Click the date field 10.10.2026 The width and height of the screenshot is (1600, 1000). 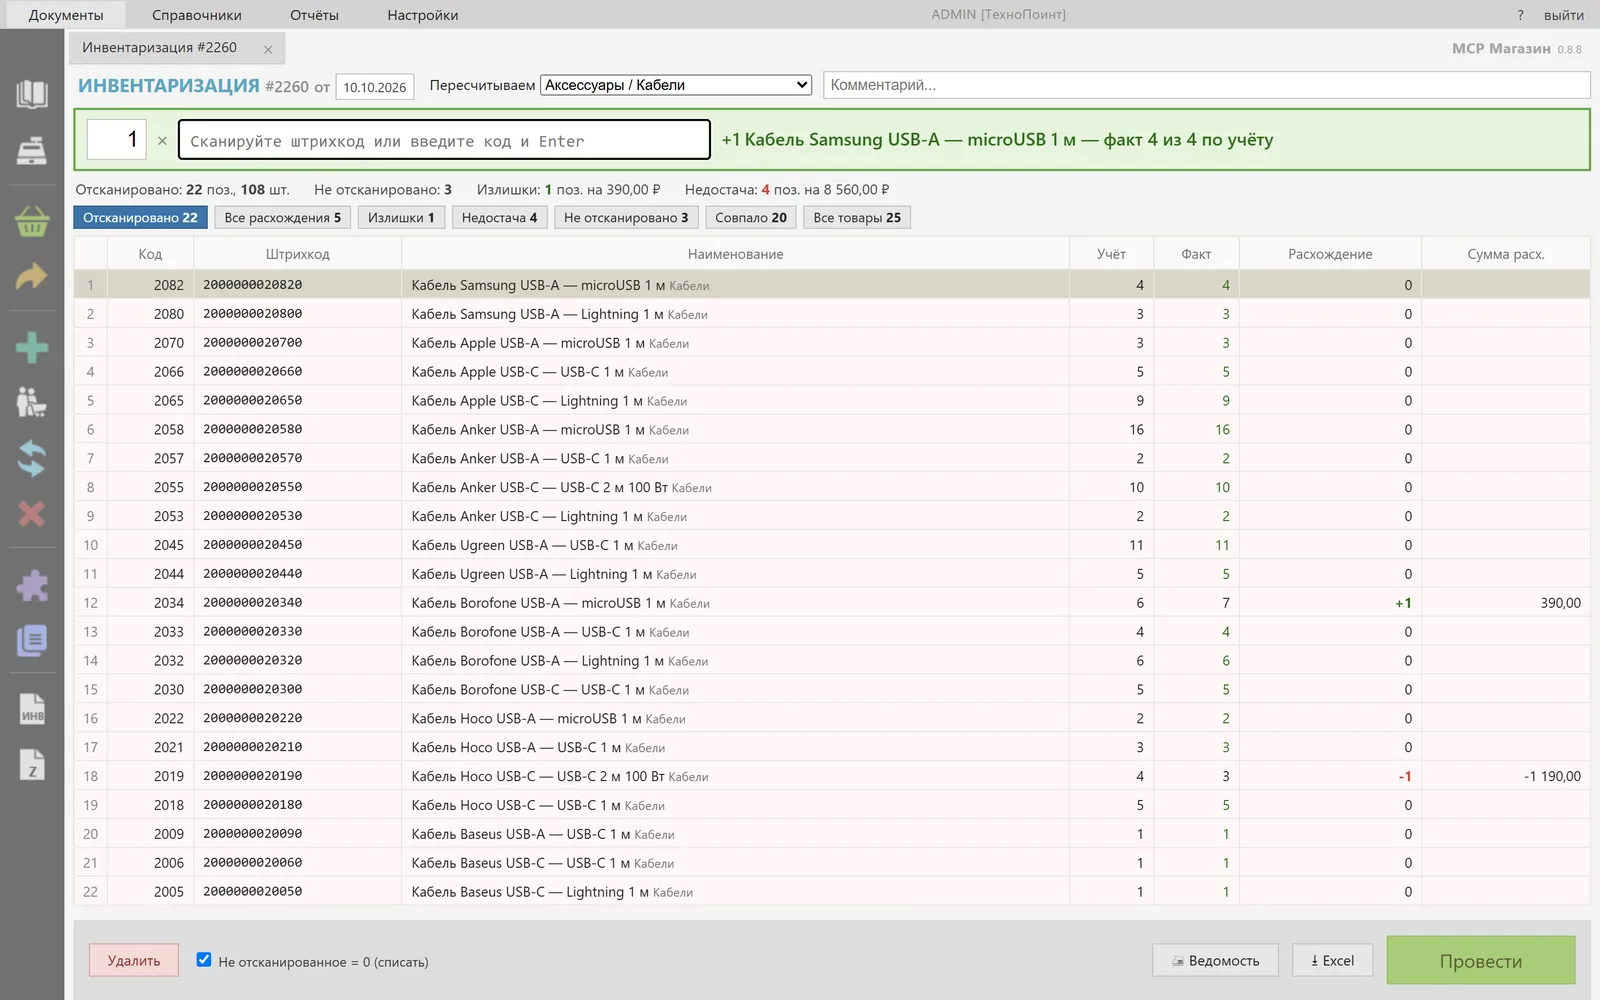375,87
